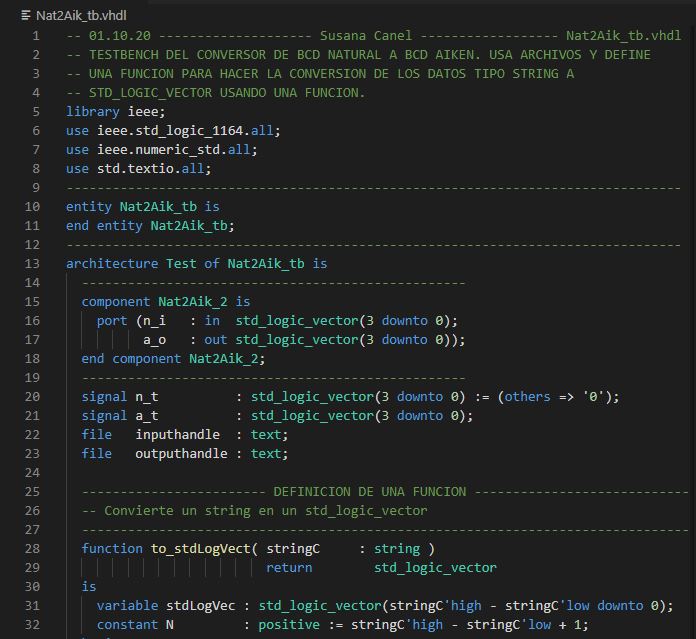Click 'return' keyword on line 29
696x639 pixels.
click(x=289, y=567)
